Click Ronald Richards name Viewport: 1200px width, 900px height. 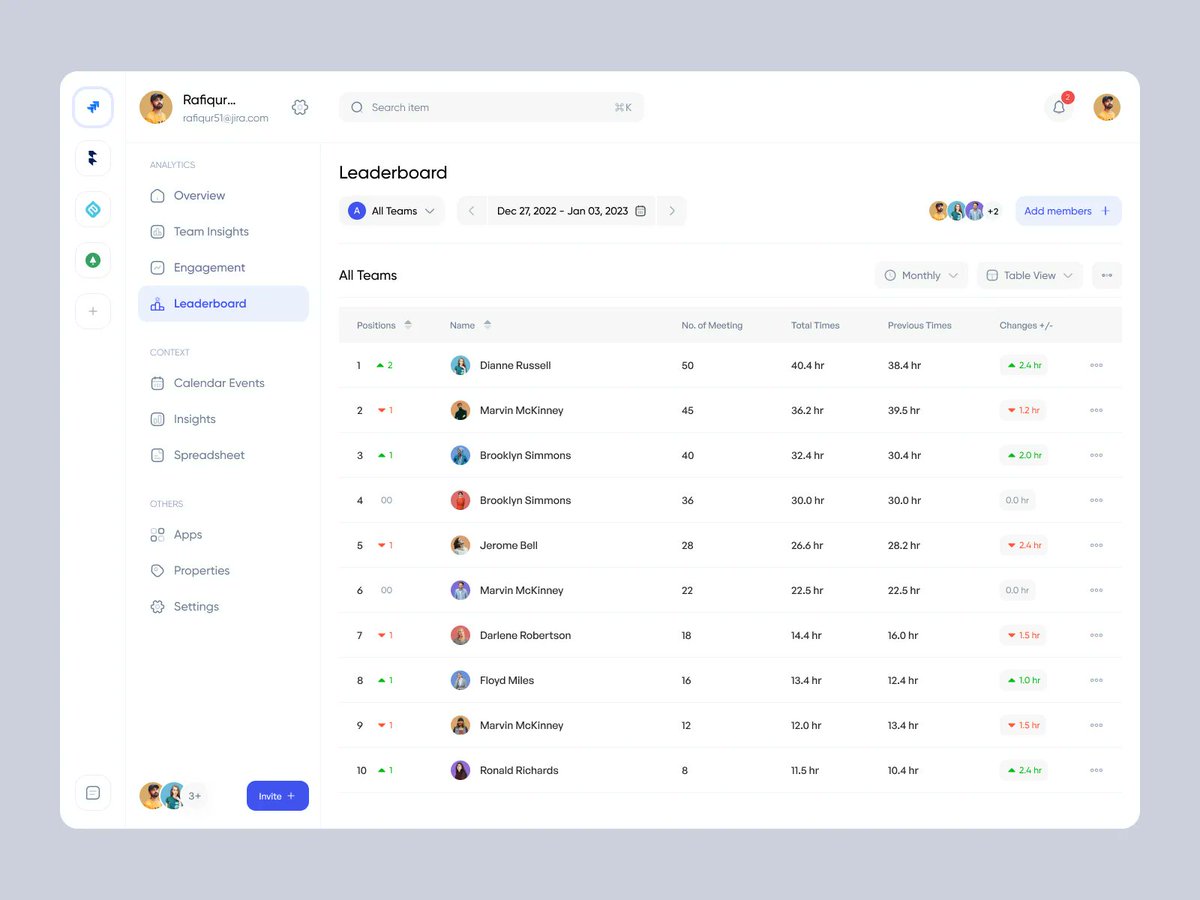tap(519, 770)
